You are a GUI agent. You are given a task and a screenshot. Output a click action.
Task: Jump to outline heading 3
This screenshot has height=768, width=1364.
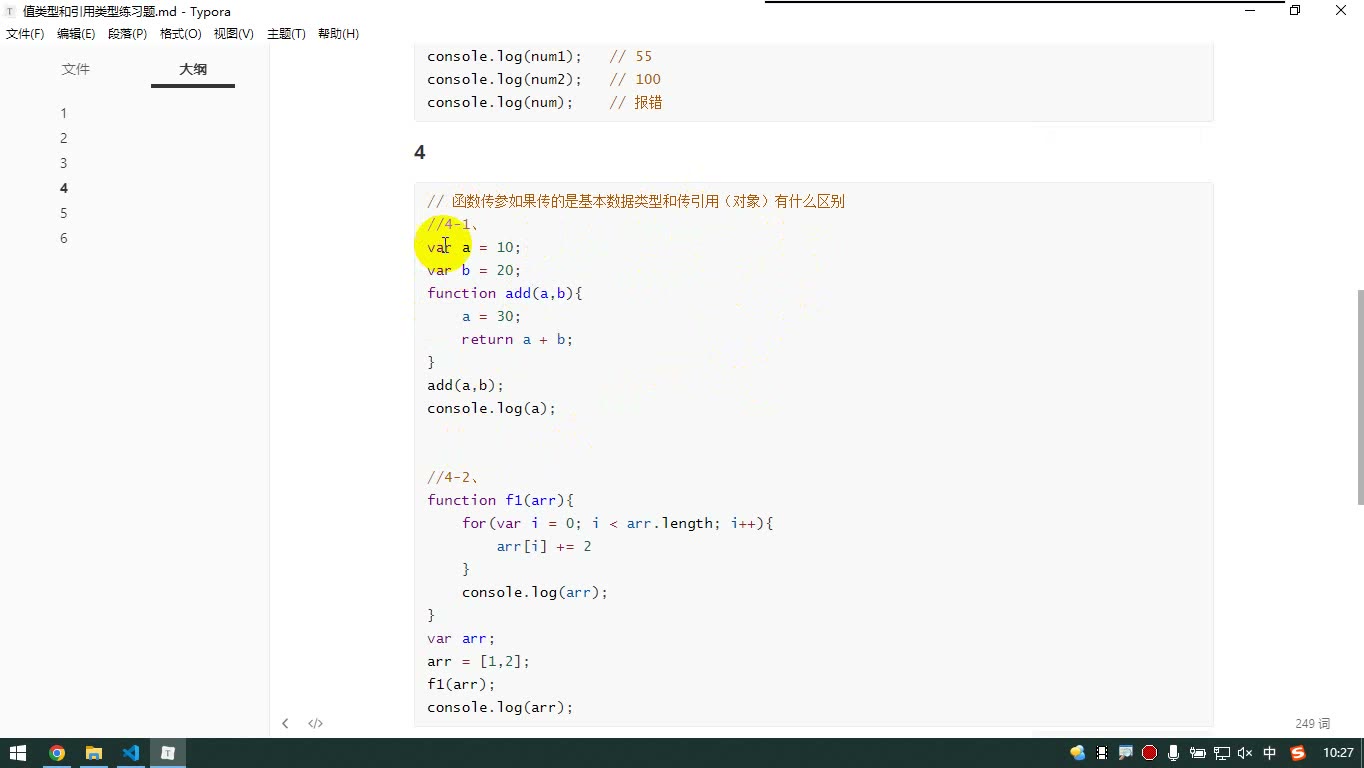coord(64,163)
